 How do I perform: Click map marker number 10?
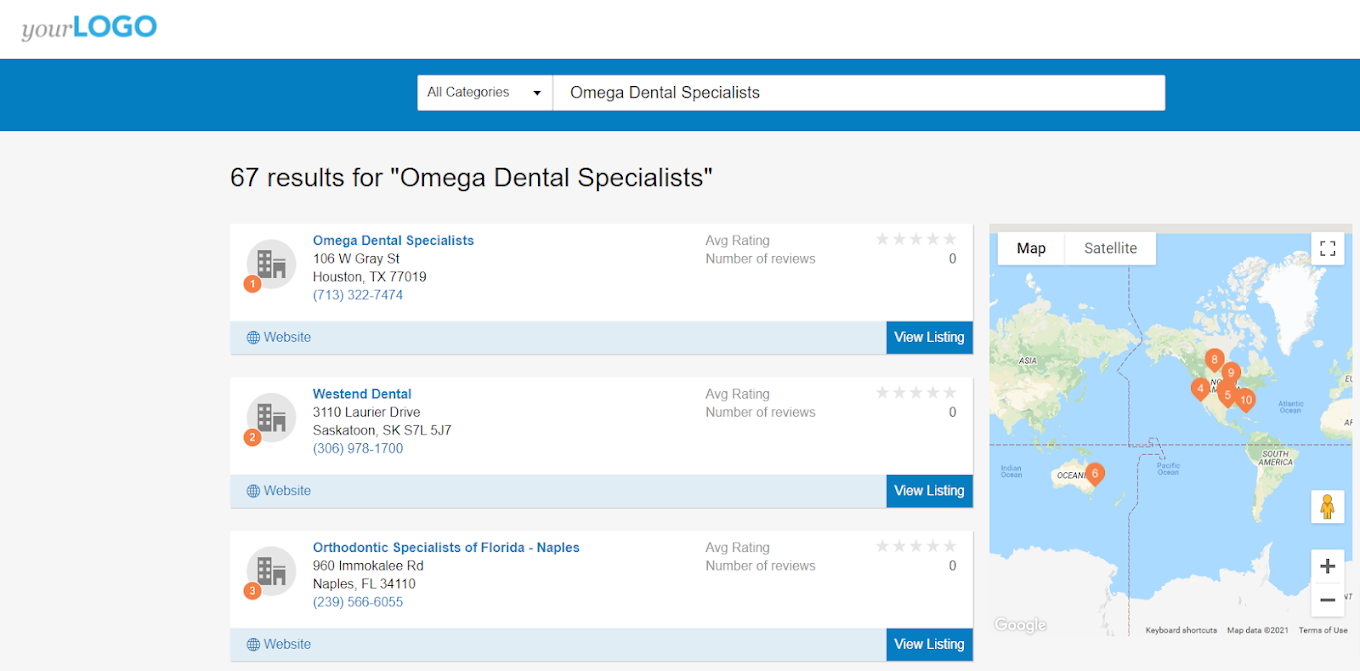tap(1245, 400)
